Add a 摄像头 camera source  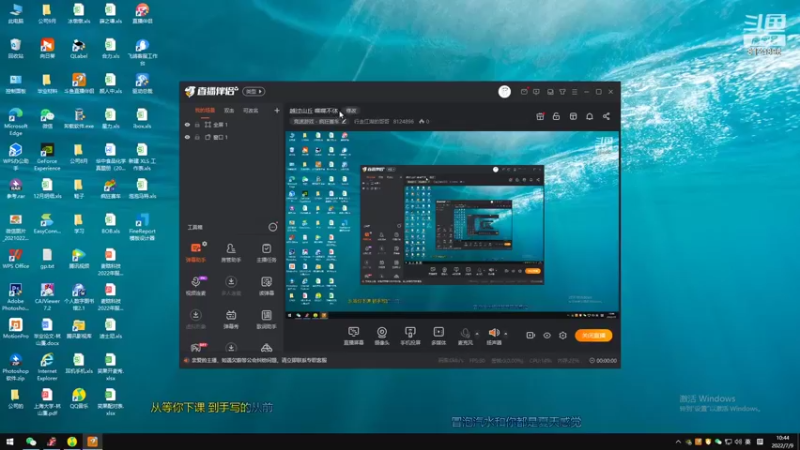(x=382, y=336)
